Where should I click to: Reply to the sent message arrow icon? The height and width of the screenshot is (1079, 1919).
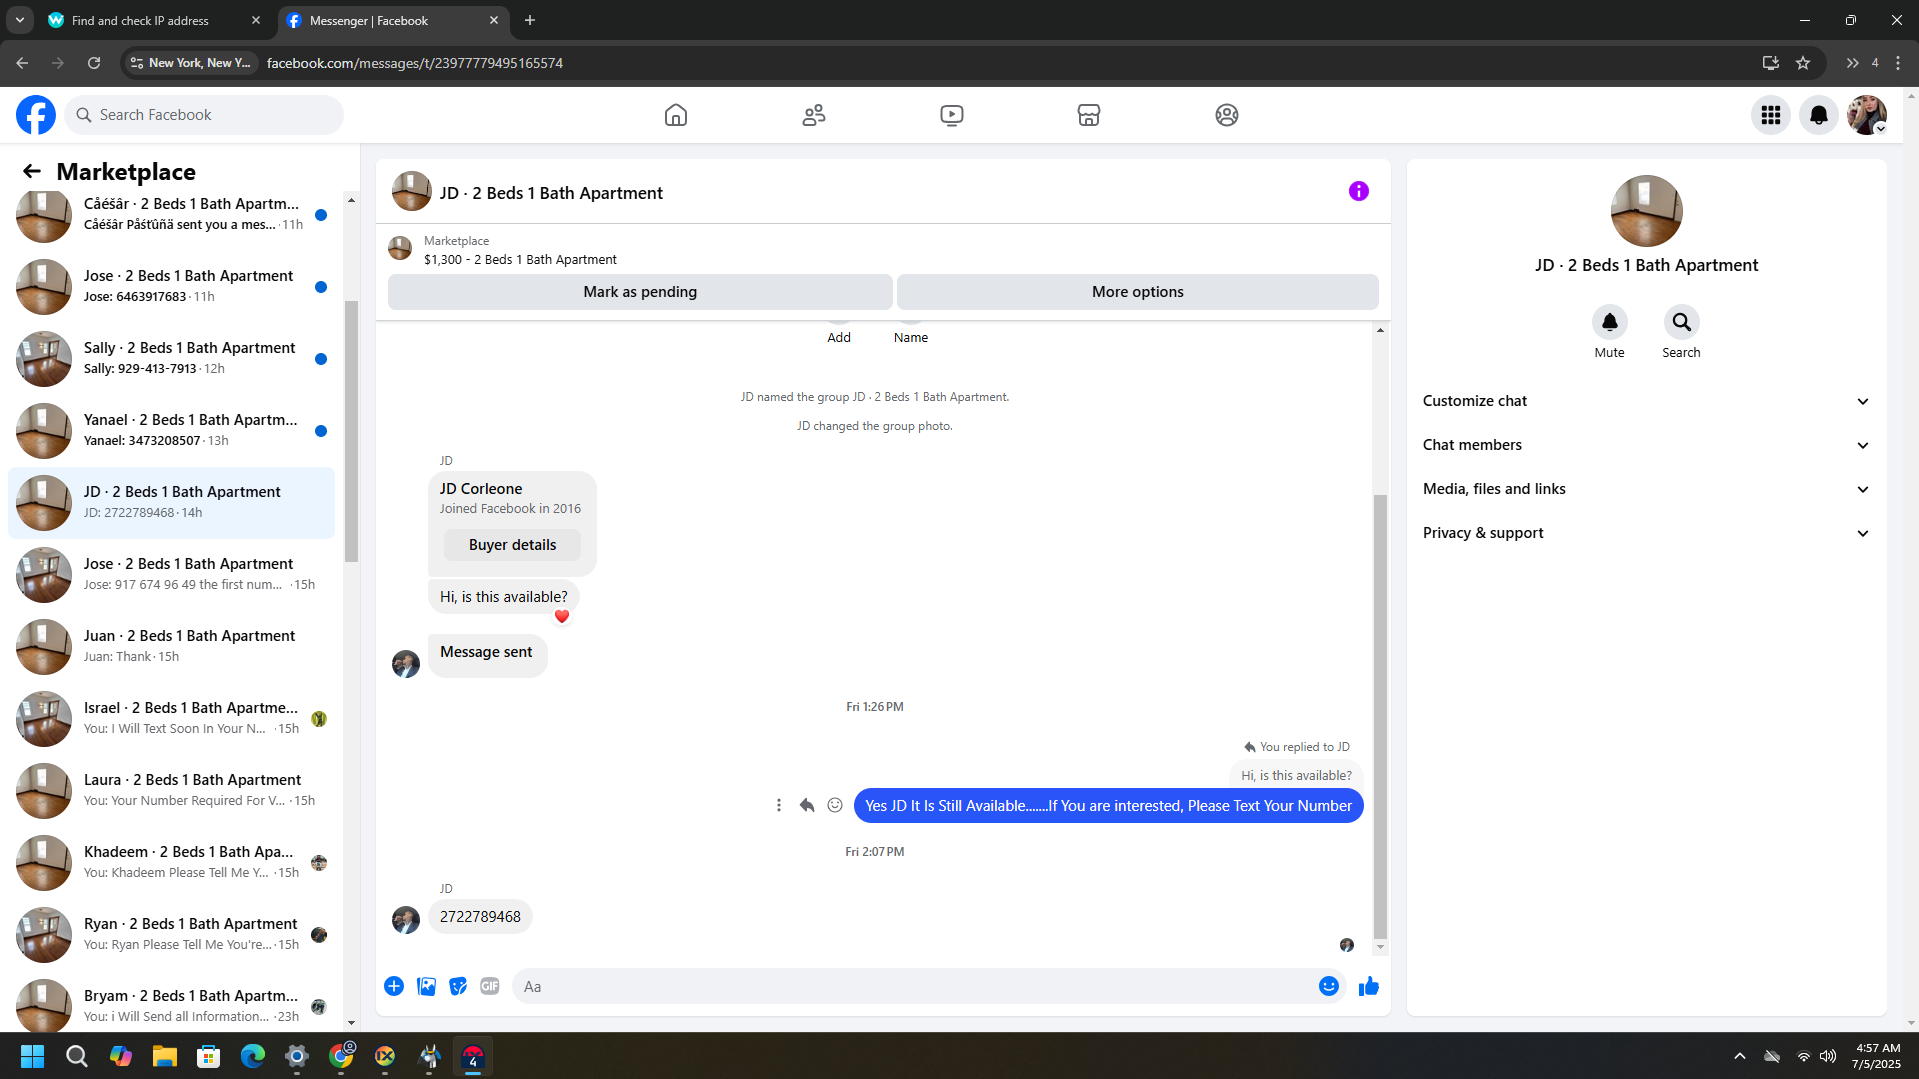[807, 805]
